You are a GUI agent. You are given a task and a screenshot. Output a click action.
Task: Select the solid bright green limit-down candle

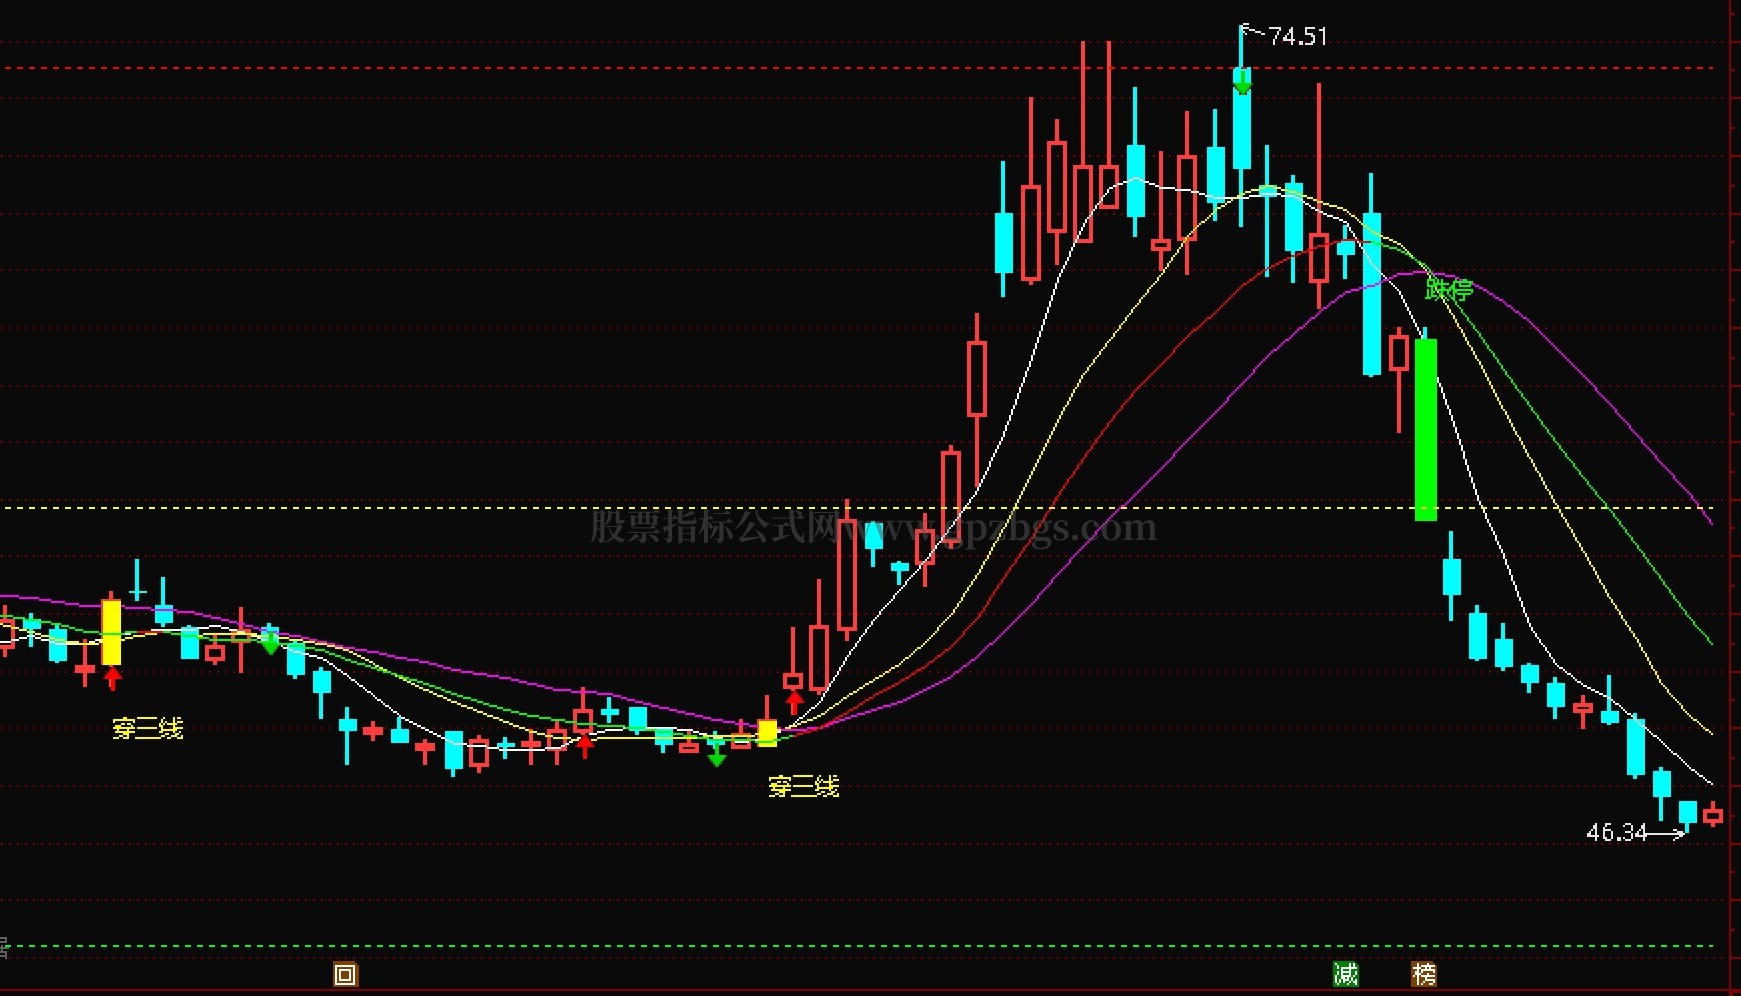(x=1426, y=430)
